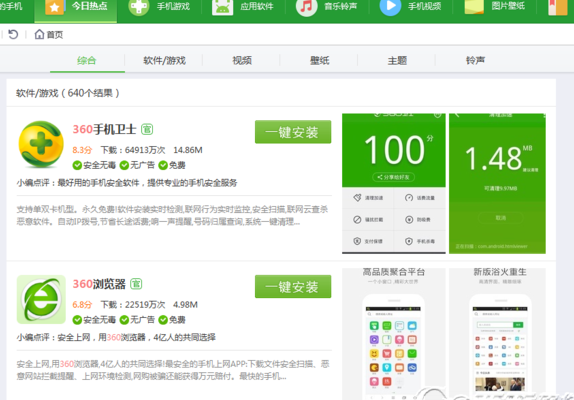Open the 图片壁纸 picture icon
574x400 pixels.
tap(474, 7)
